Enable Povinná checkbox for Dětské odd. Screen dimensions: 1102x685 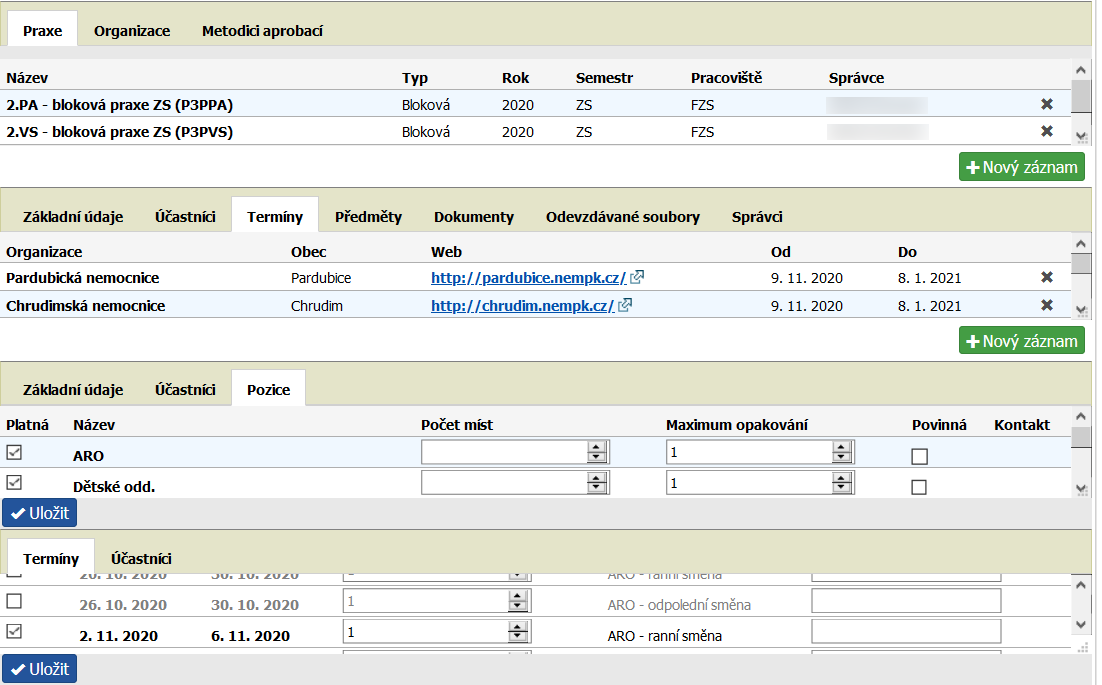919,487
